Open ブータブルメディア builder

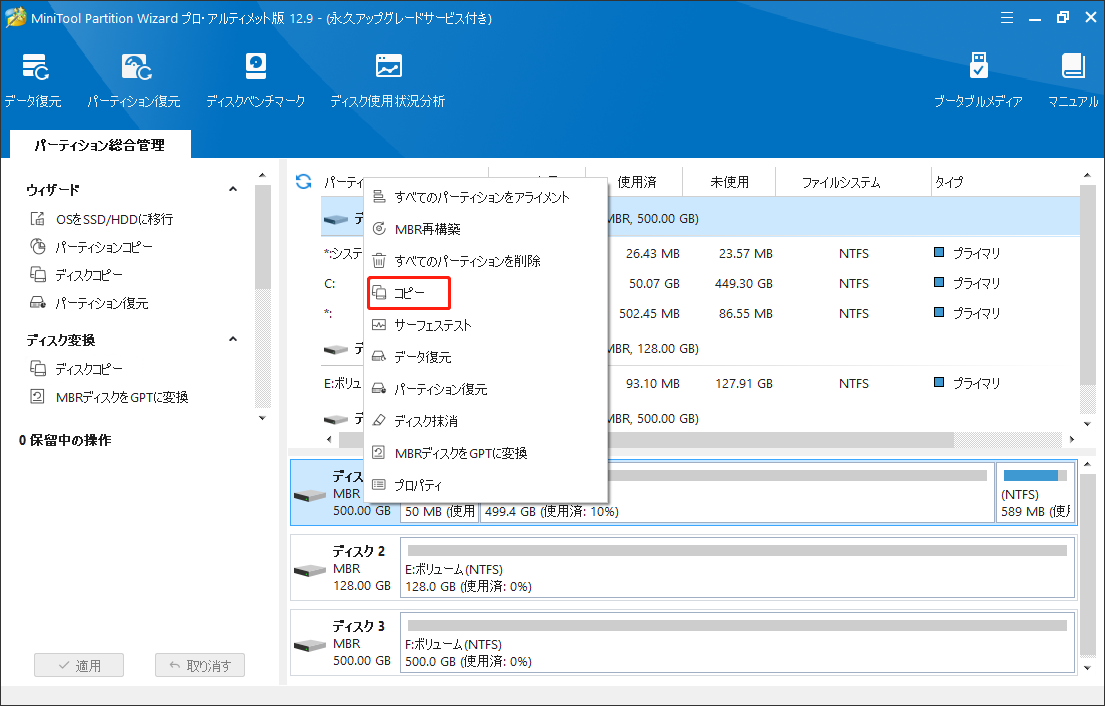point(977,80)
